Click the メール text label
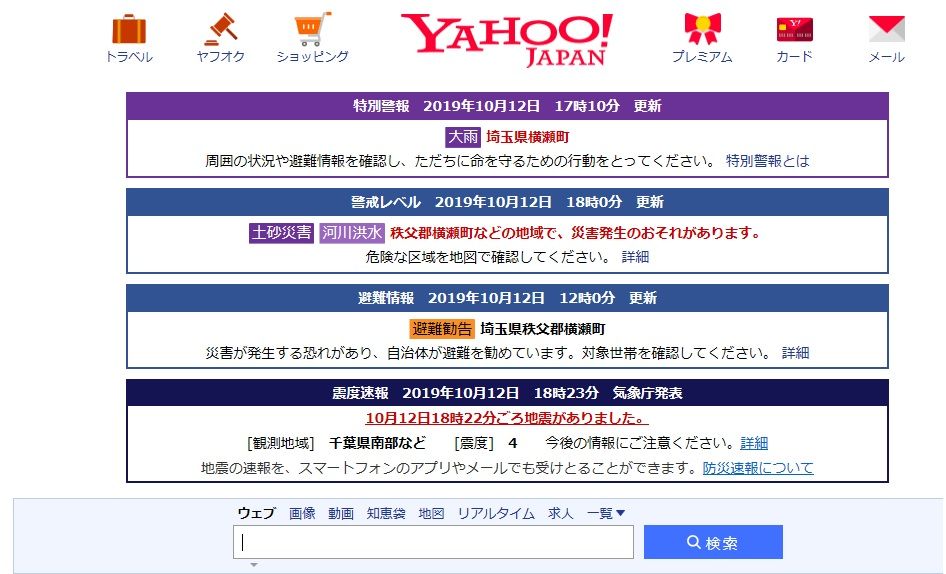Image resolution: width=946 pixels, height=574 pixels. click(886, 57)
